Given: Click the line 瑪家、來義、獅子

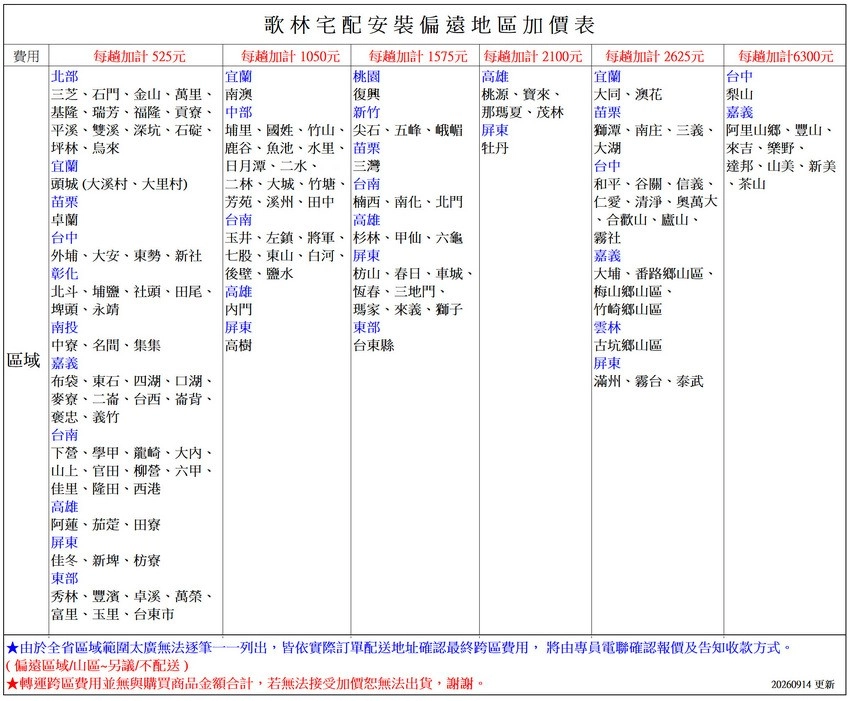Looking at the screenshot, I should click(x=408, y=309).
